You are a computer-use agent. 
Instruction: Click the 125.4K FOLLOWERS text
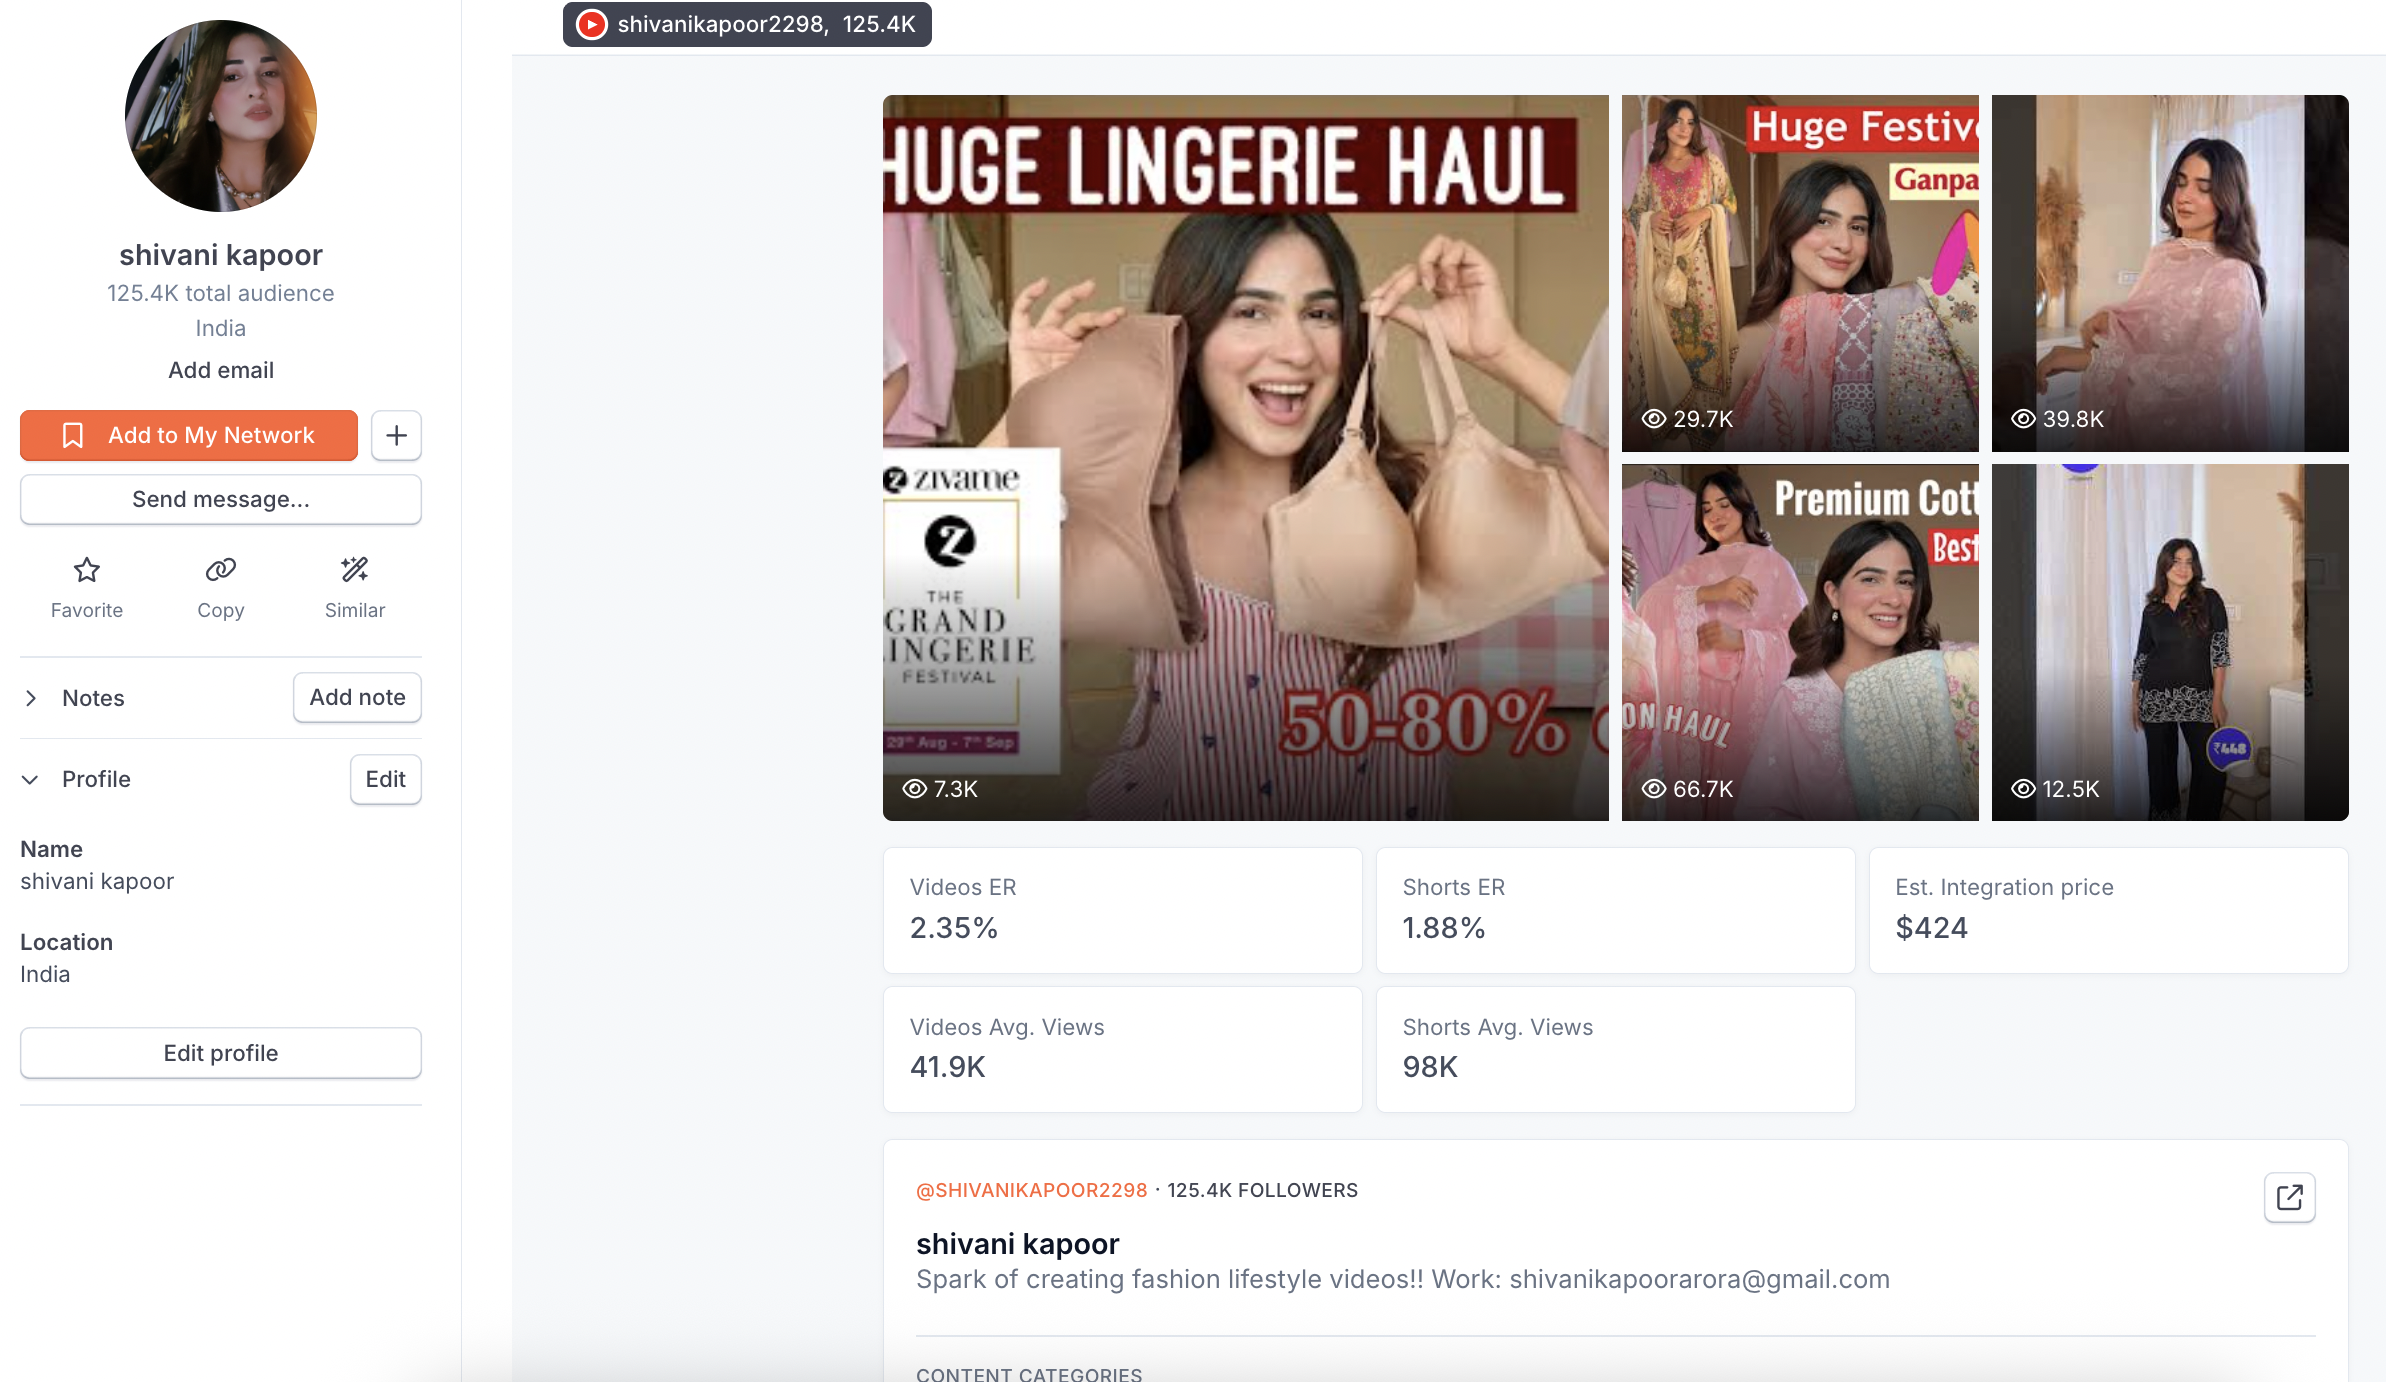[1263, 1190]
